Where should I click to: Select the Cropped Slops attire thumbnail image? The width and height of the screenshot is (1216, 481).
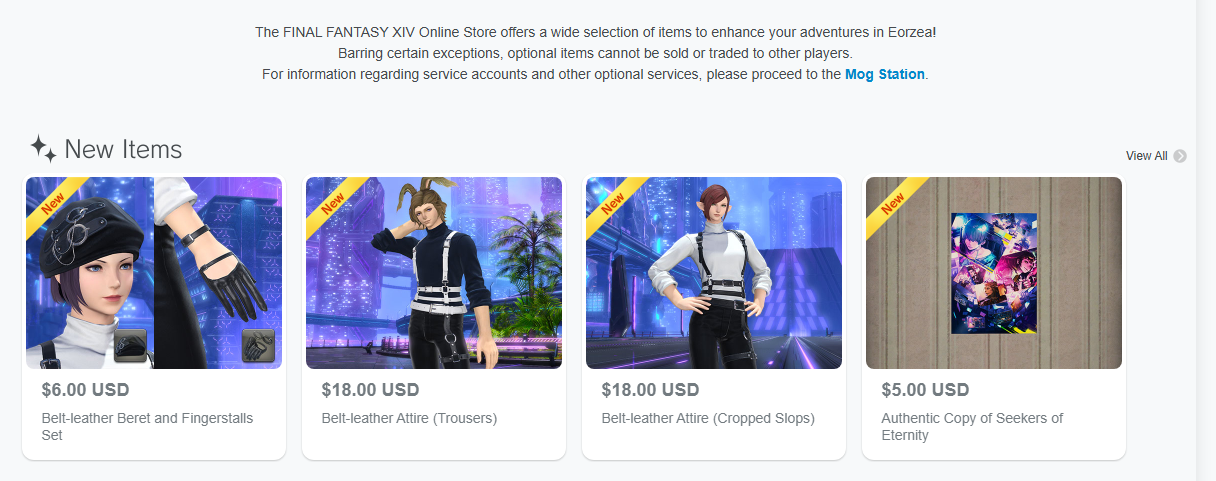pos(714,273)
